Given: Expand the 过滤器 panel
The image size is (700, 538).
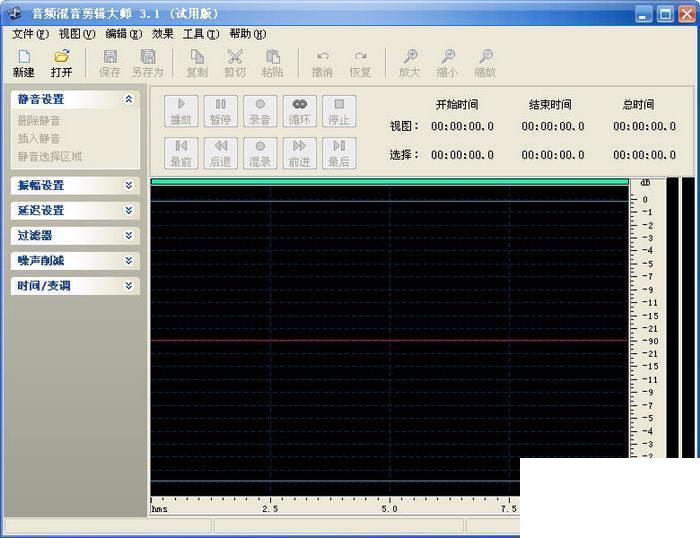Looking at the screenshot, I should (x=129, y=235).
